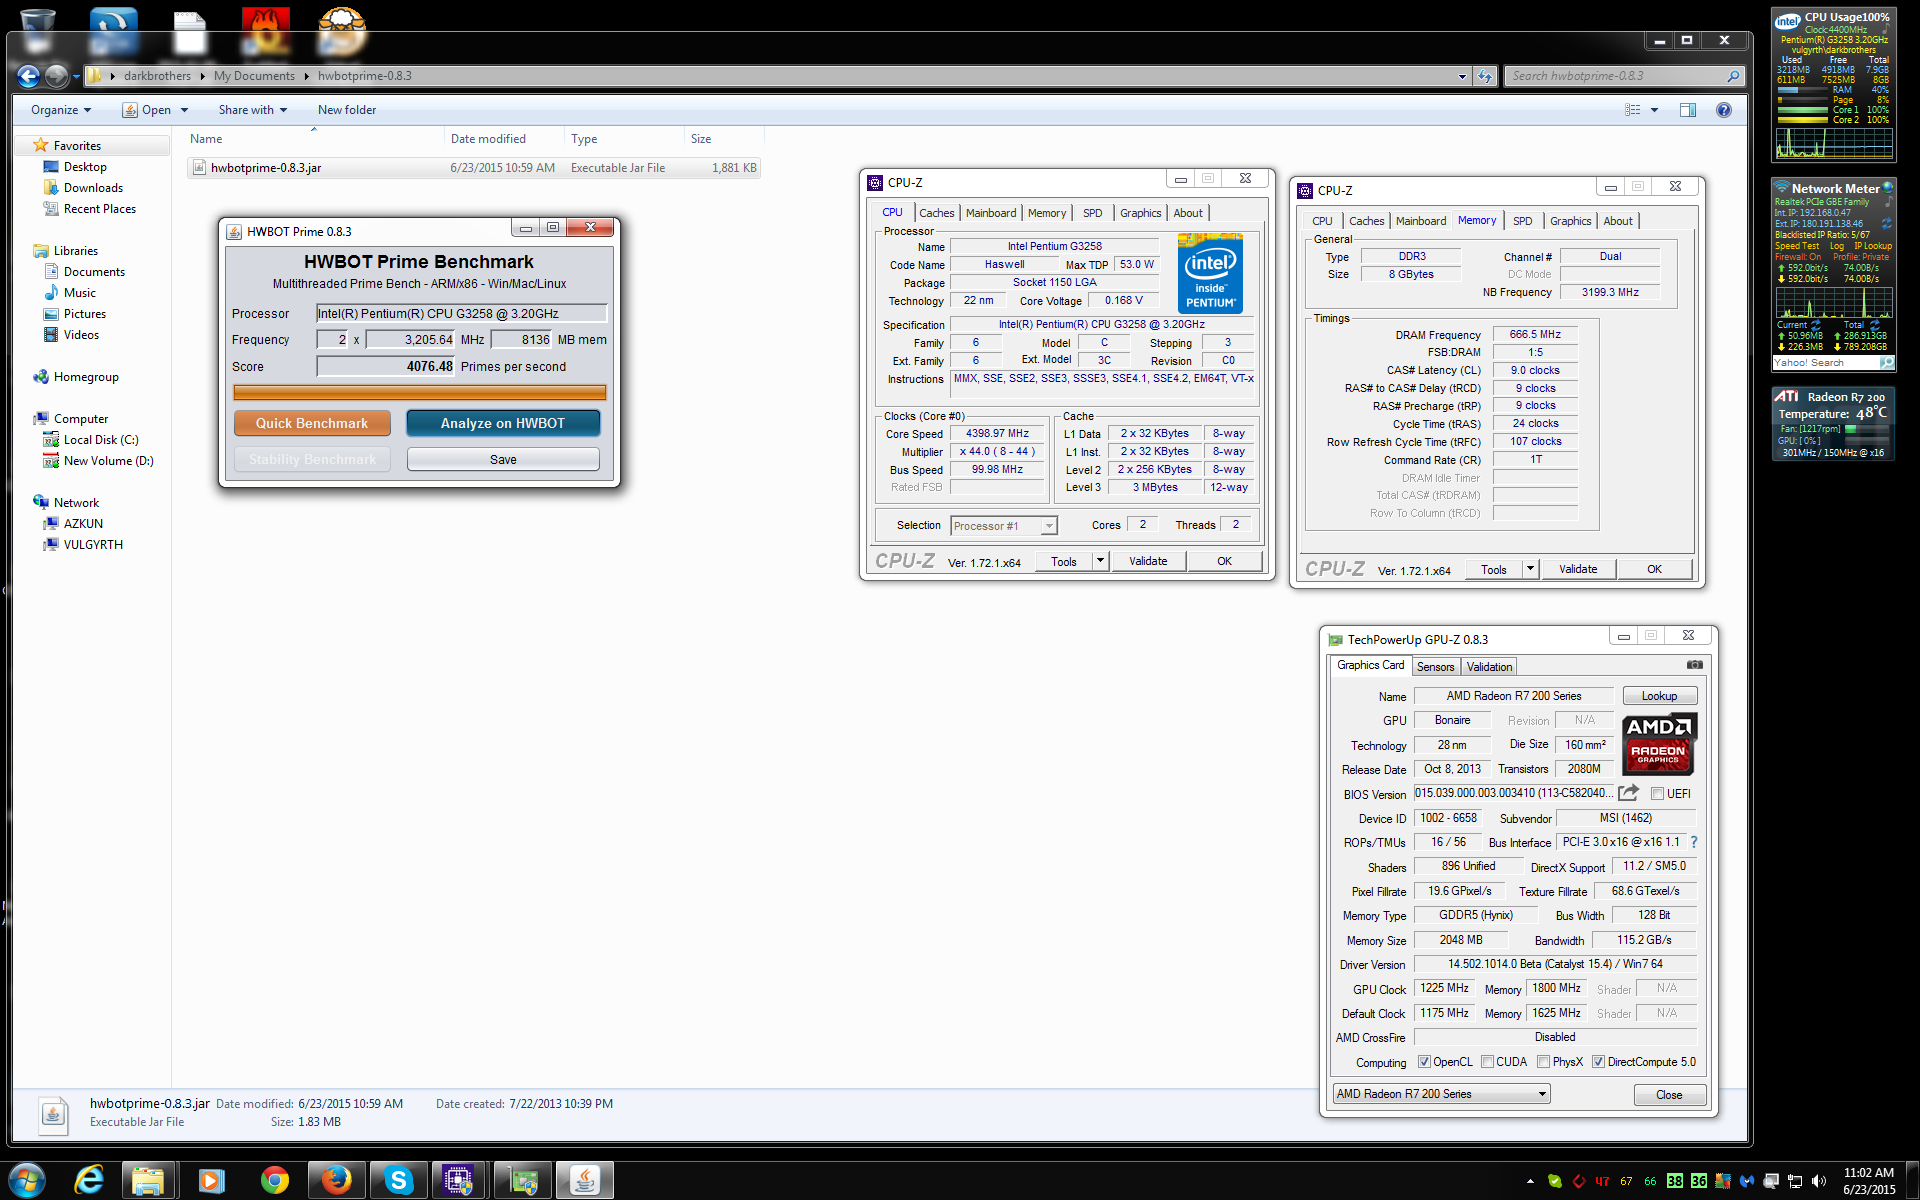This screenshot has height=1200, width=1920.
Task: Open Graphics tab in the Memory tab CPU-Z window
Action: 1571,221
